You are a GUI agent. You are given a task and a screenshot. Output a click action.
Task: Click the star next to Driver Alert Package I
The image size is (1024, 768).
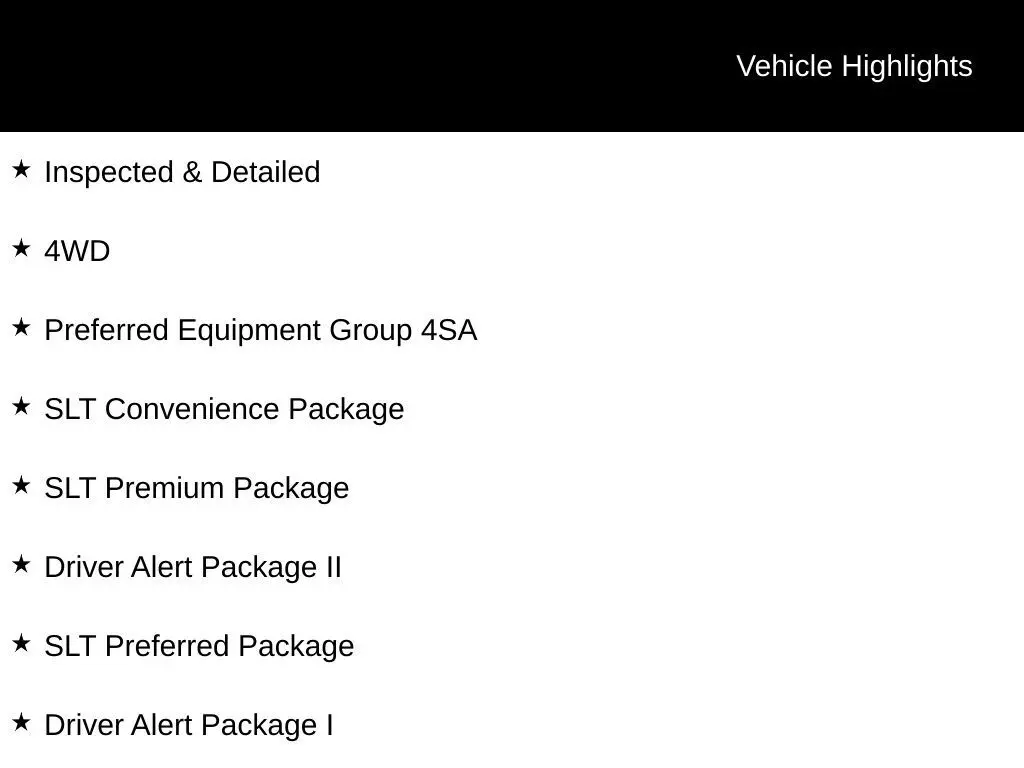click(21, 723)
